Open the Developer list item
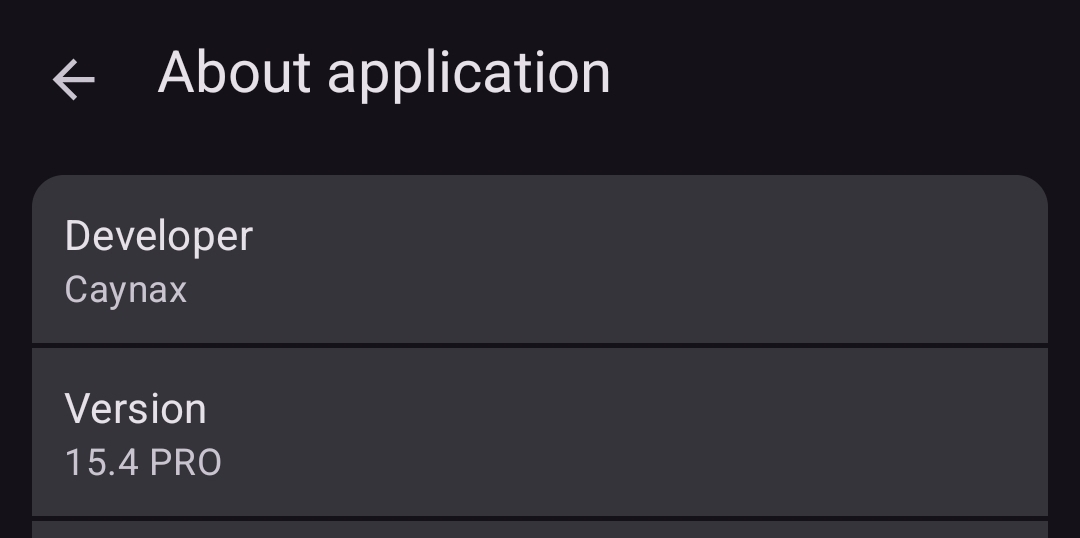This screenshot has width=1080, height=538. (540, 260)
